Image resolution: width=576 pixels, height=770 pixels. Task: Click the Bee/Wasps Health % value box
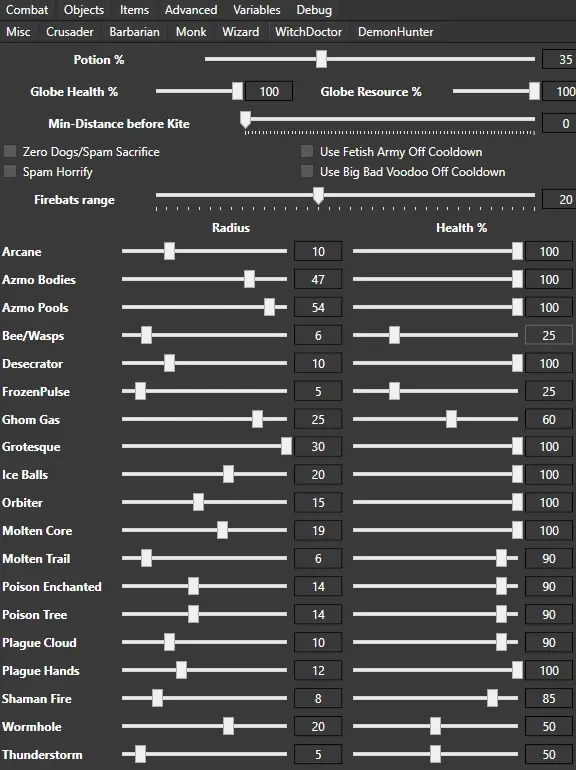point(549,335)
